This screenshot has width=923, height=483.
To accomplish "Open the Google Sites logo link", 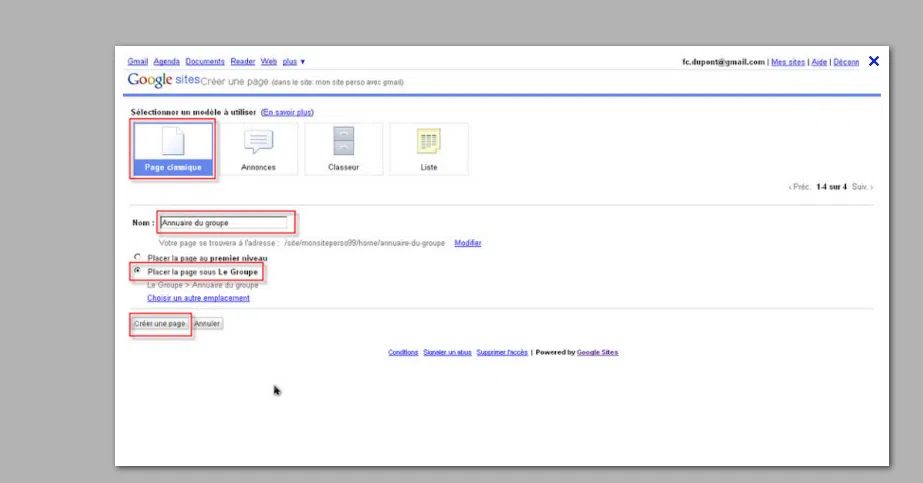I will [164, 80].
